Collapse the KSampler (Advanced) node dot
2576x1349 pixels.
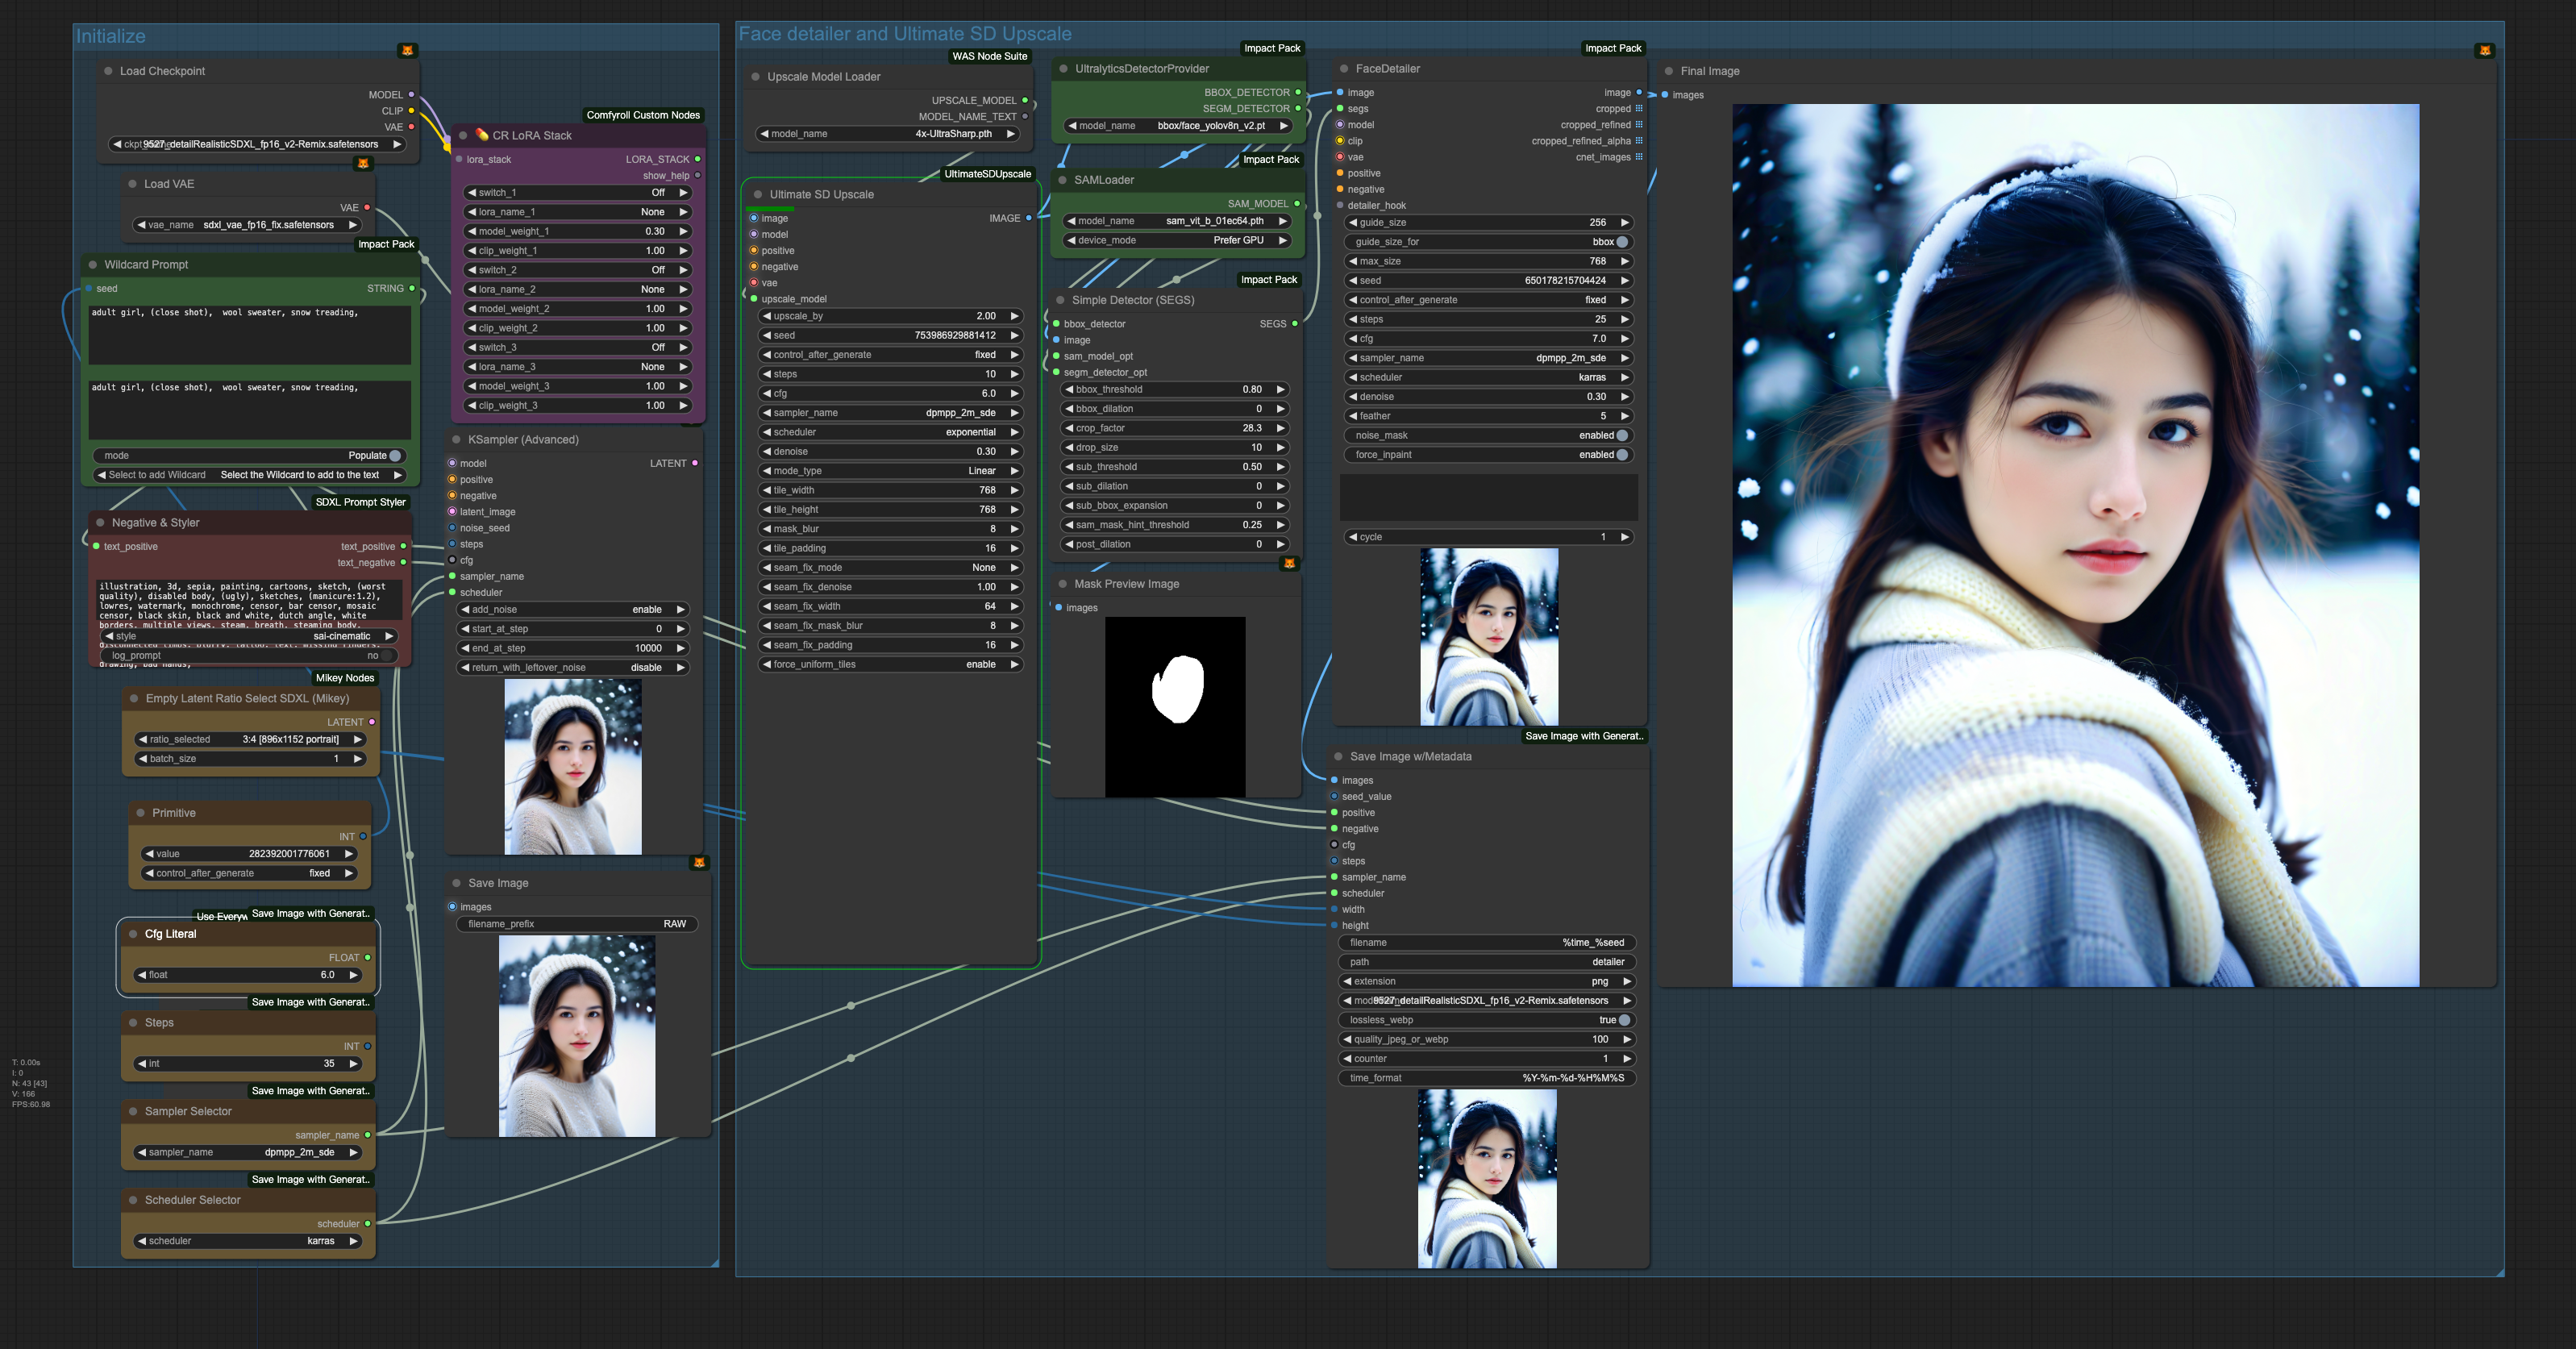click(457, 440)
